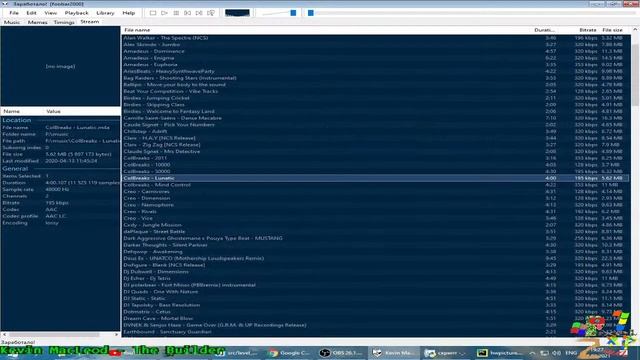Click the Name header in properties panel
Image resolution: width=640 pixels, height=360 pixels.
pyautogui.click(x=12, y=111)
